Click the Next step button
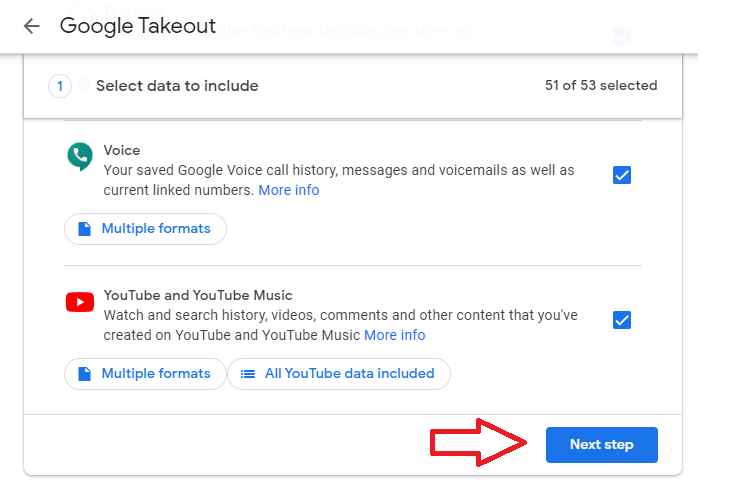 click(x=602, y=445)
